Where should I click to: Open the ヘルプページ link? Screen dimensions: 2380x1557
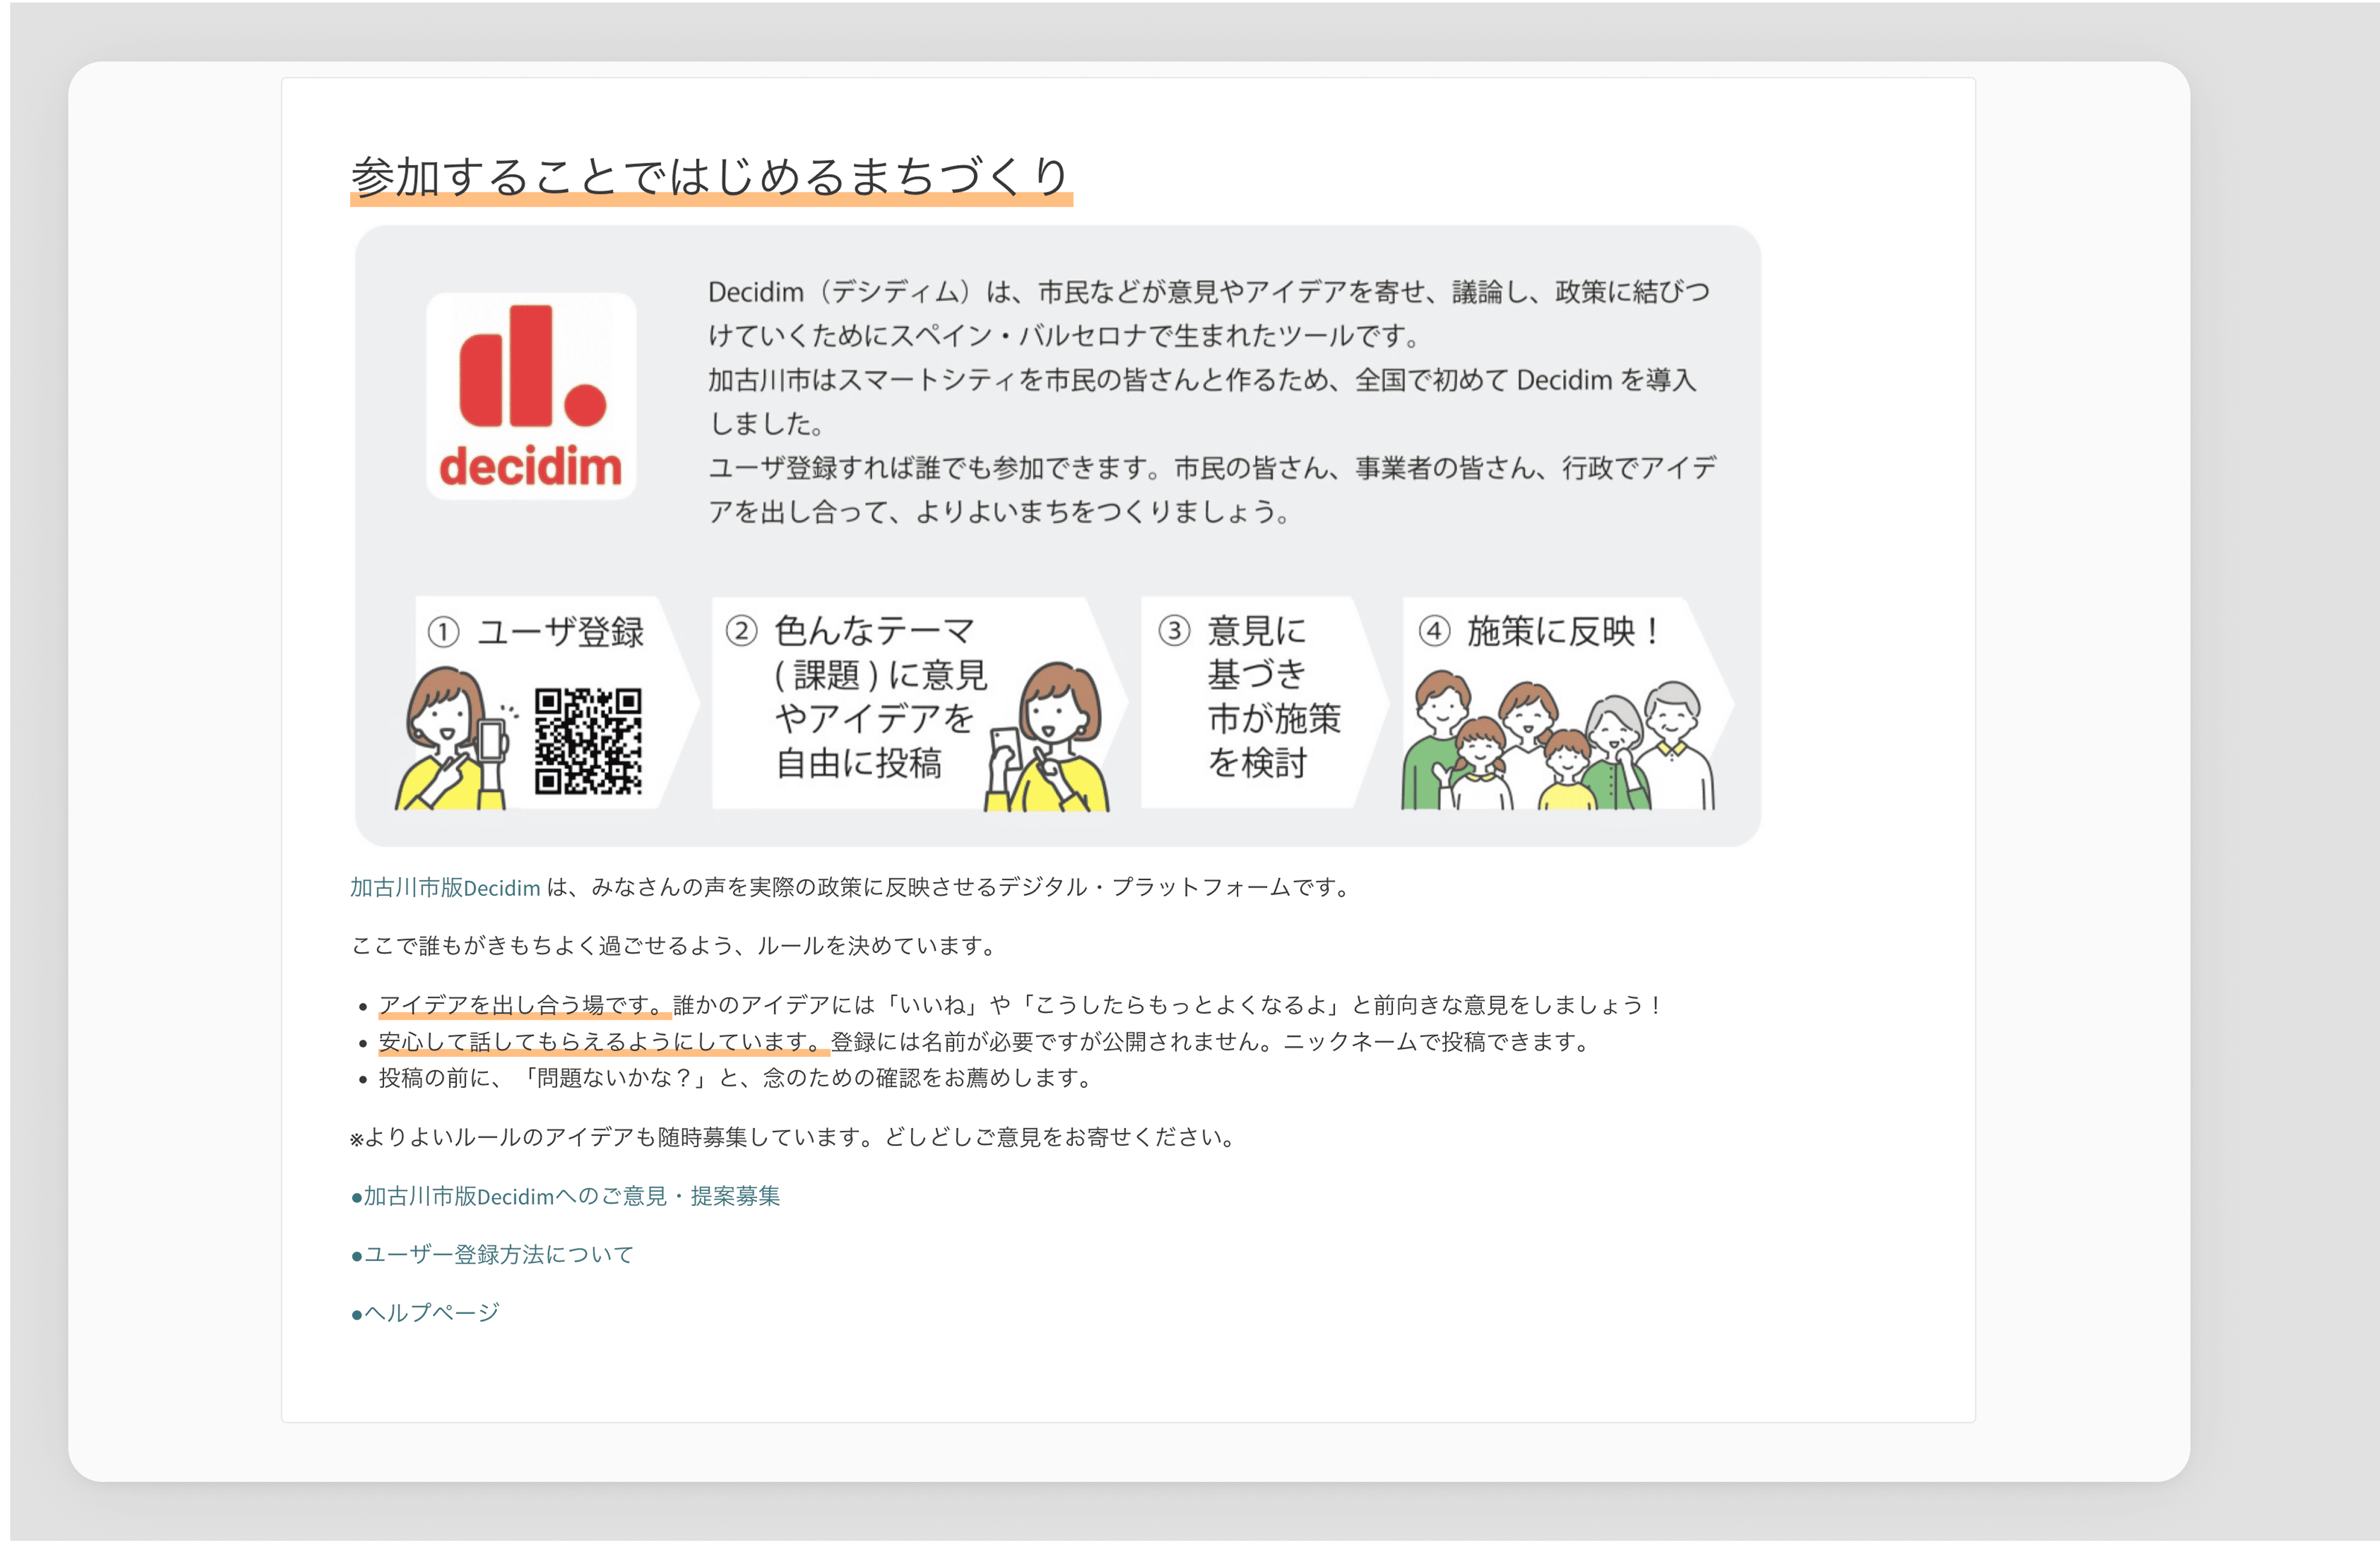pyautogui.click(x=425, y=1312)
